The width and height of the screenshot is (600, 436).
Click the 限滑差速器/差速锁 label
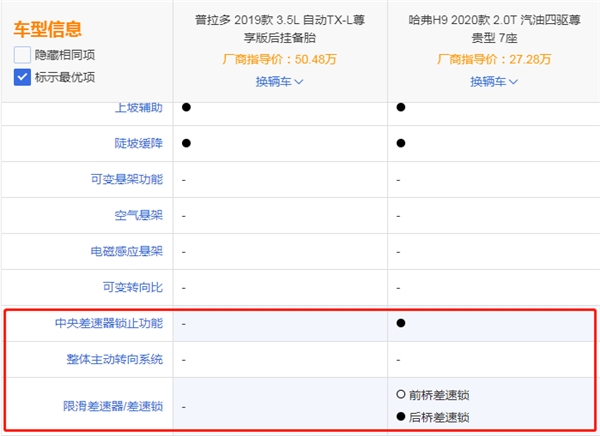coord(113,406)
